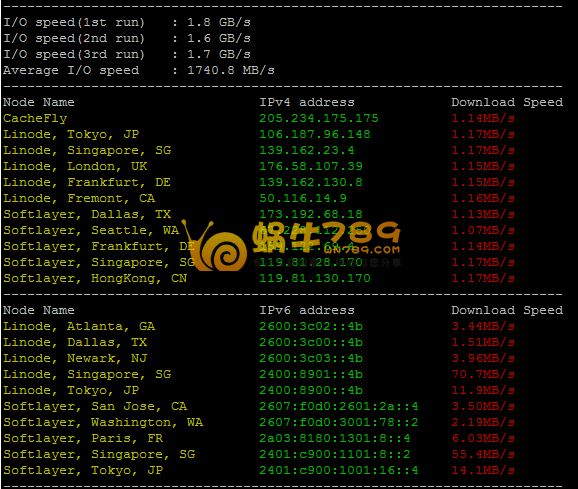The height and width of the screenshot is (489, 578).
Task: Select the IPv6 address 2607:f0d0:2601:2a::4
Action: pos(339,406)
